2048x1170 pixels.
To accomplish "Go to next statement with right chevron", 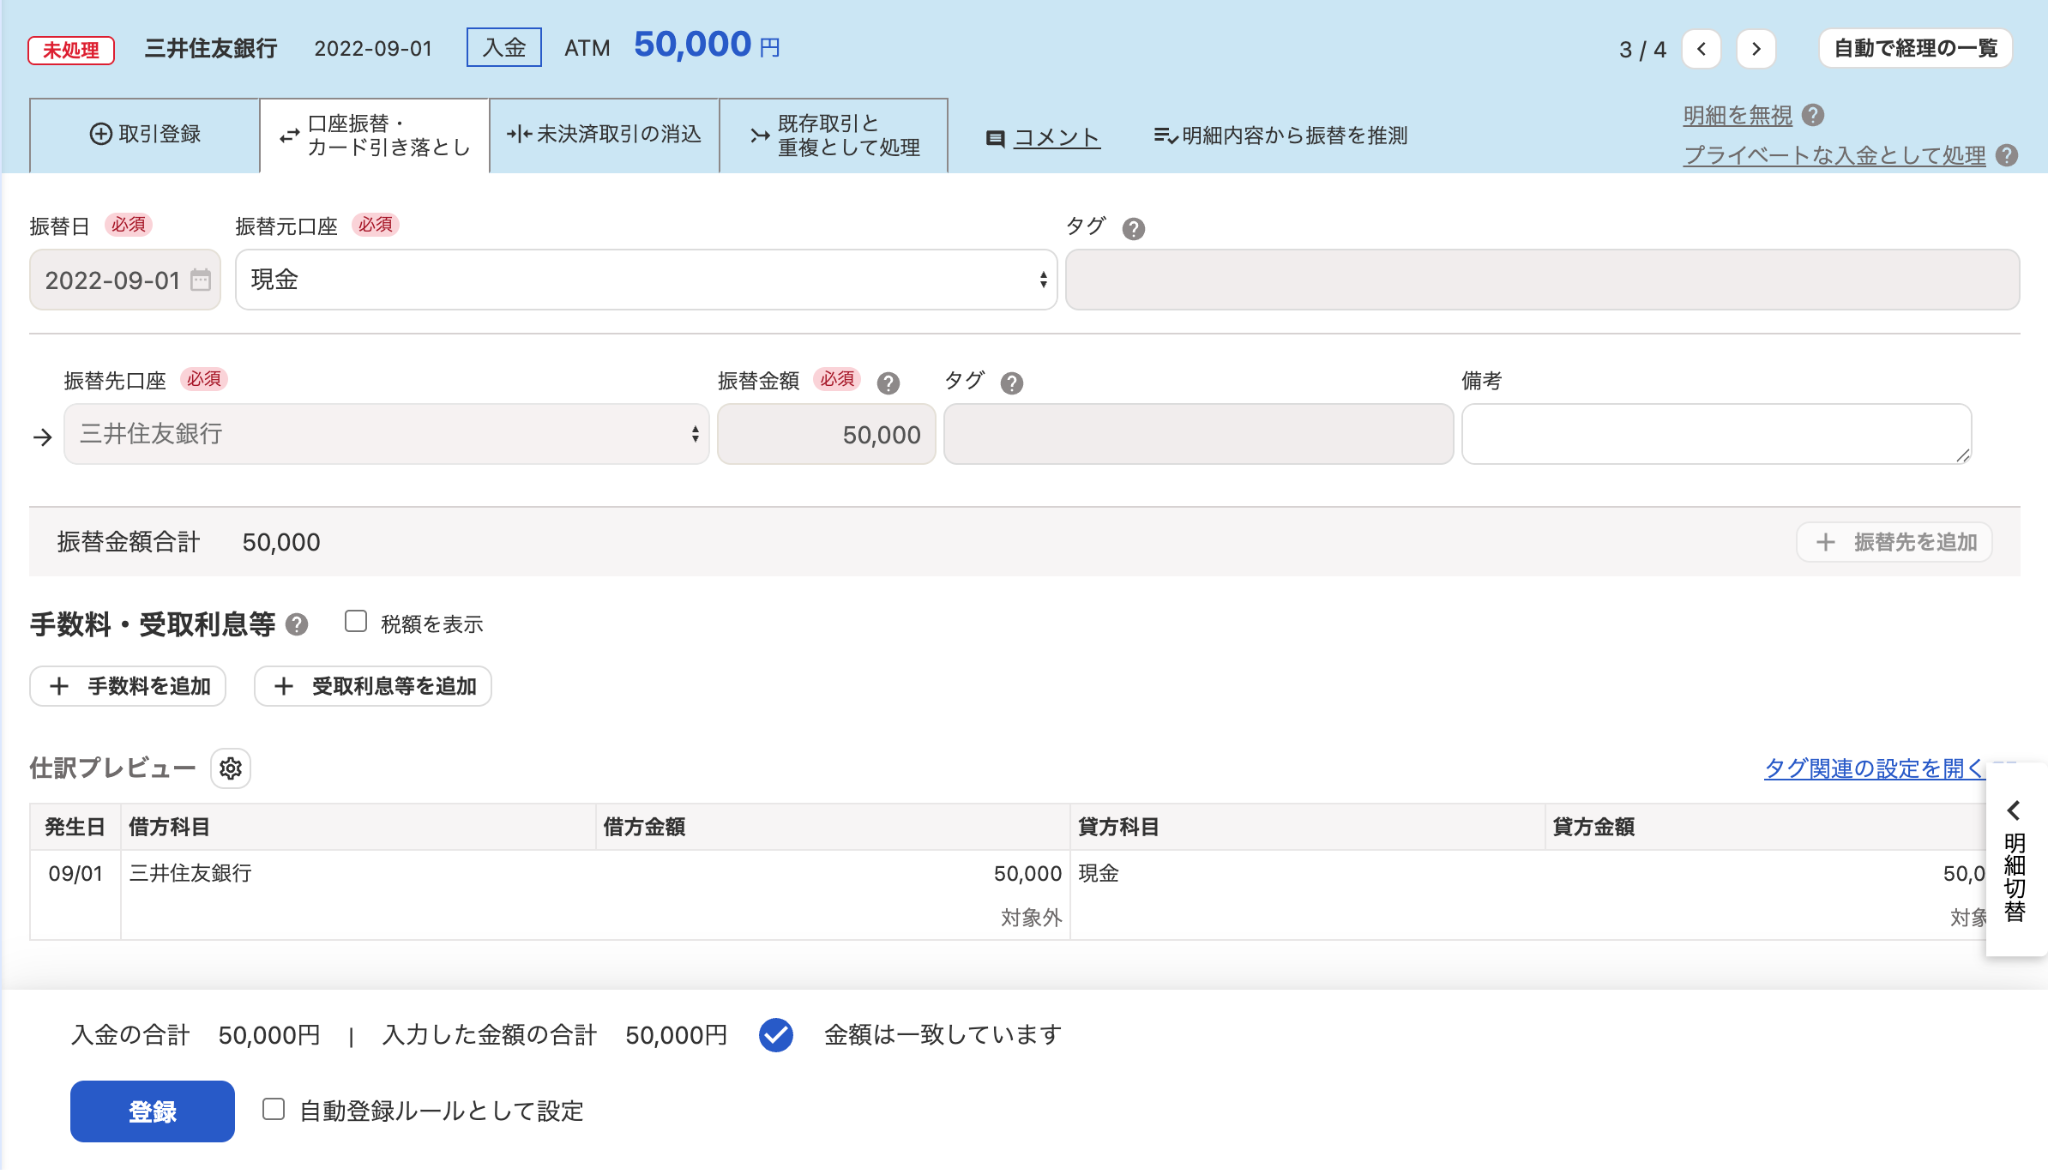I will (x=1756, y=48).
